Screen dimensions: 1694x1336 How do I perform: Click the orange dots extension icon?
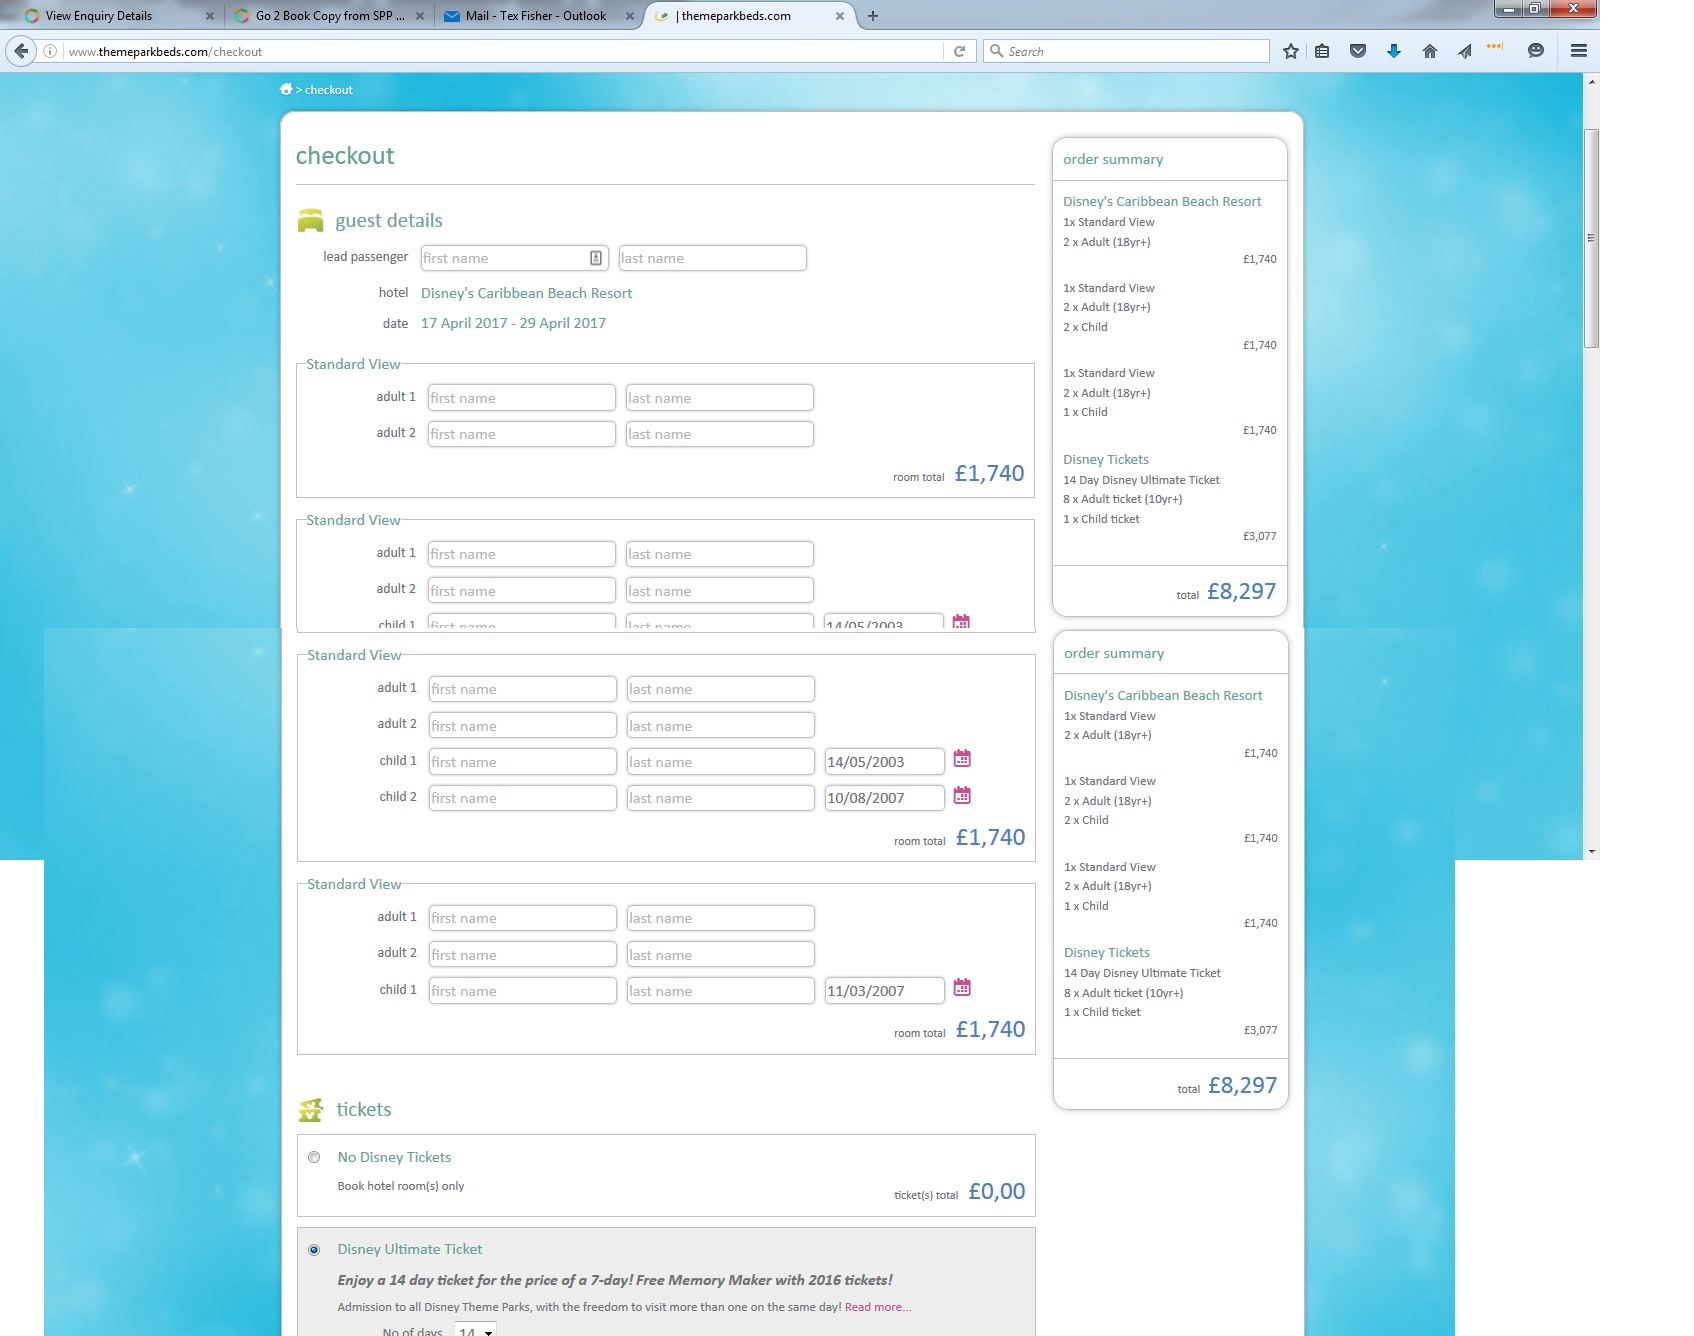(x=1495, y=46)
